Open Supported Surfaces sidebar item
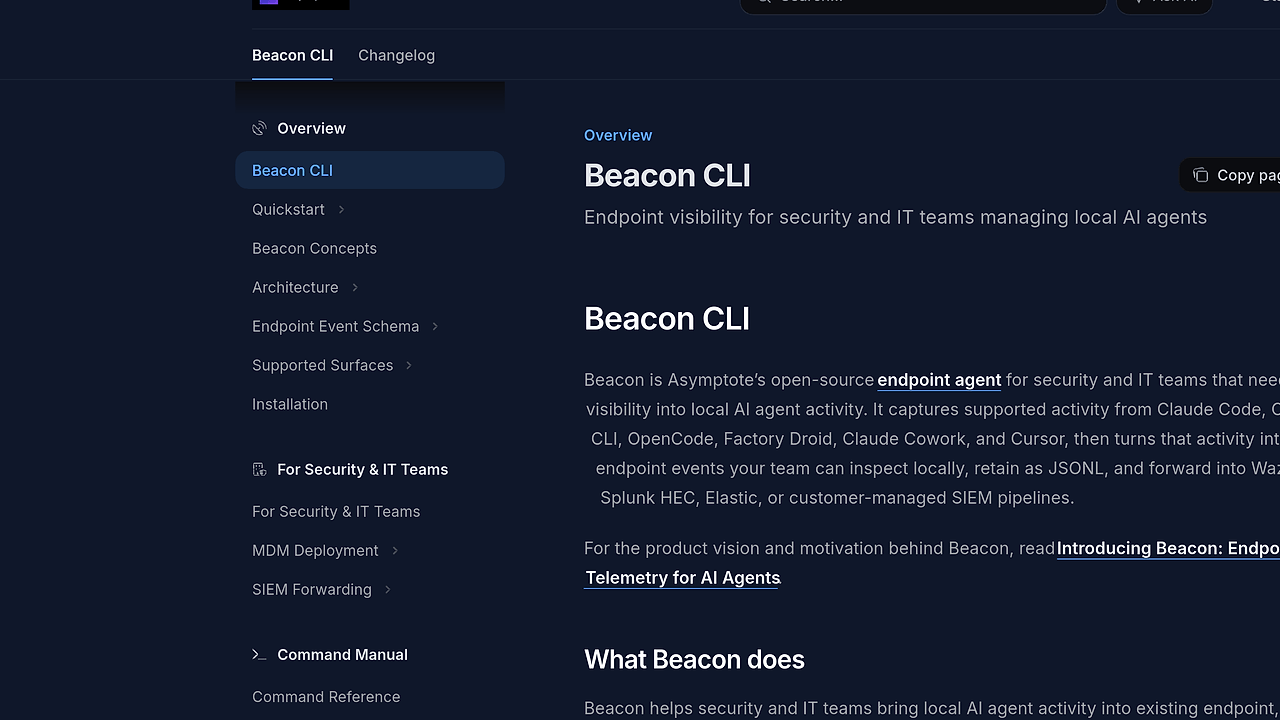 322,365
